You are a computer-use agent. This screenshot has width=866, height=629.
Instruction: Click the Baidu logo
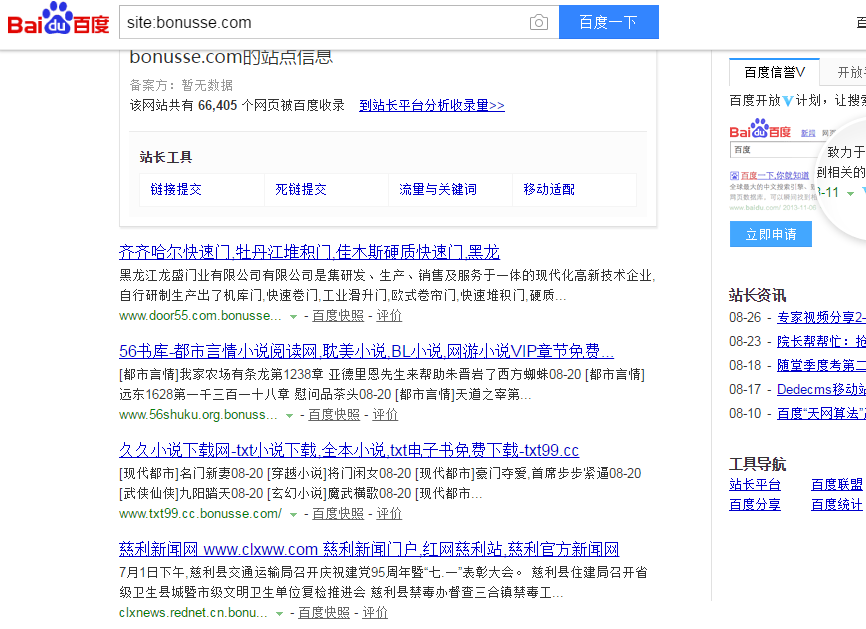[x=58, y=21]
